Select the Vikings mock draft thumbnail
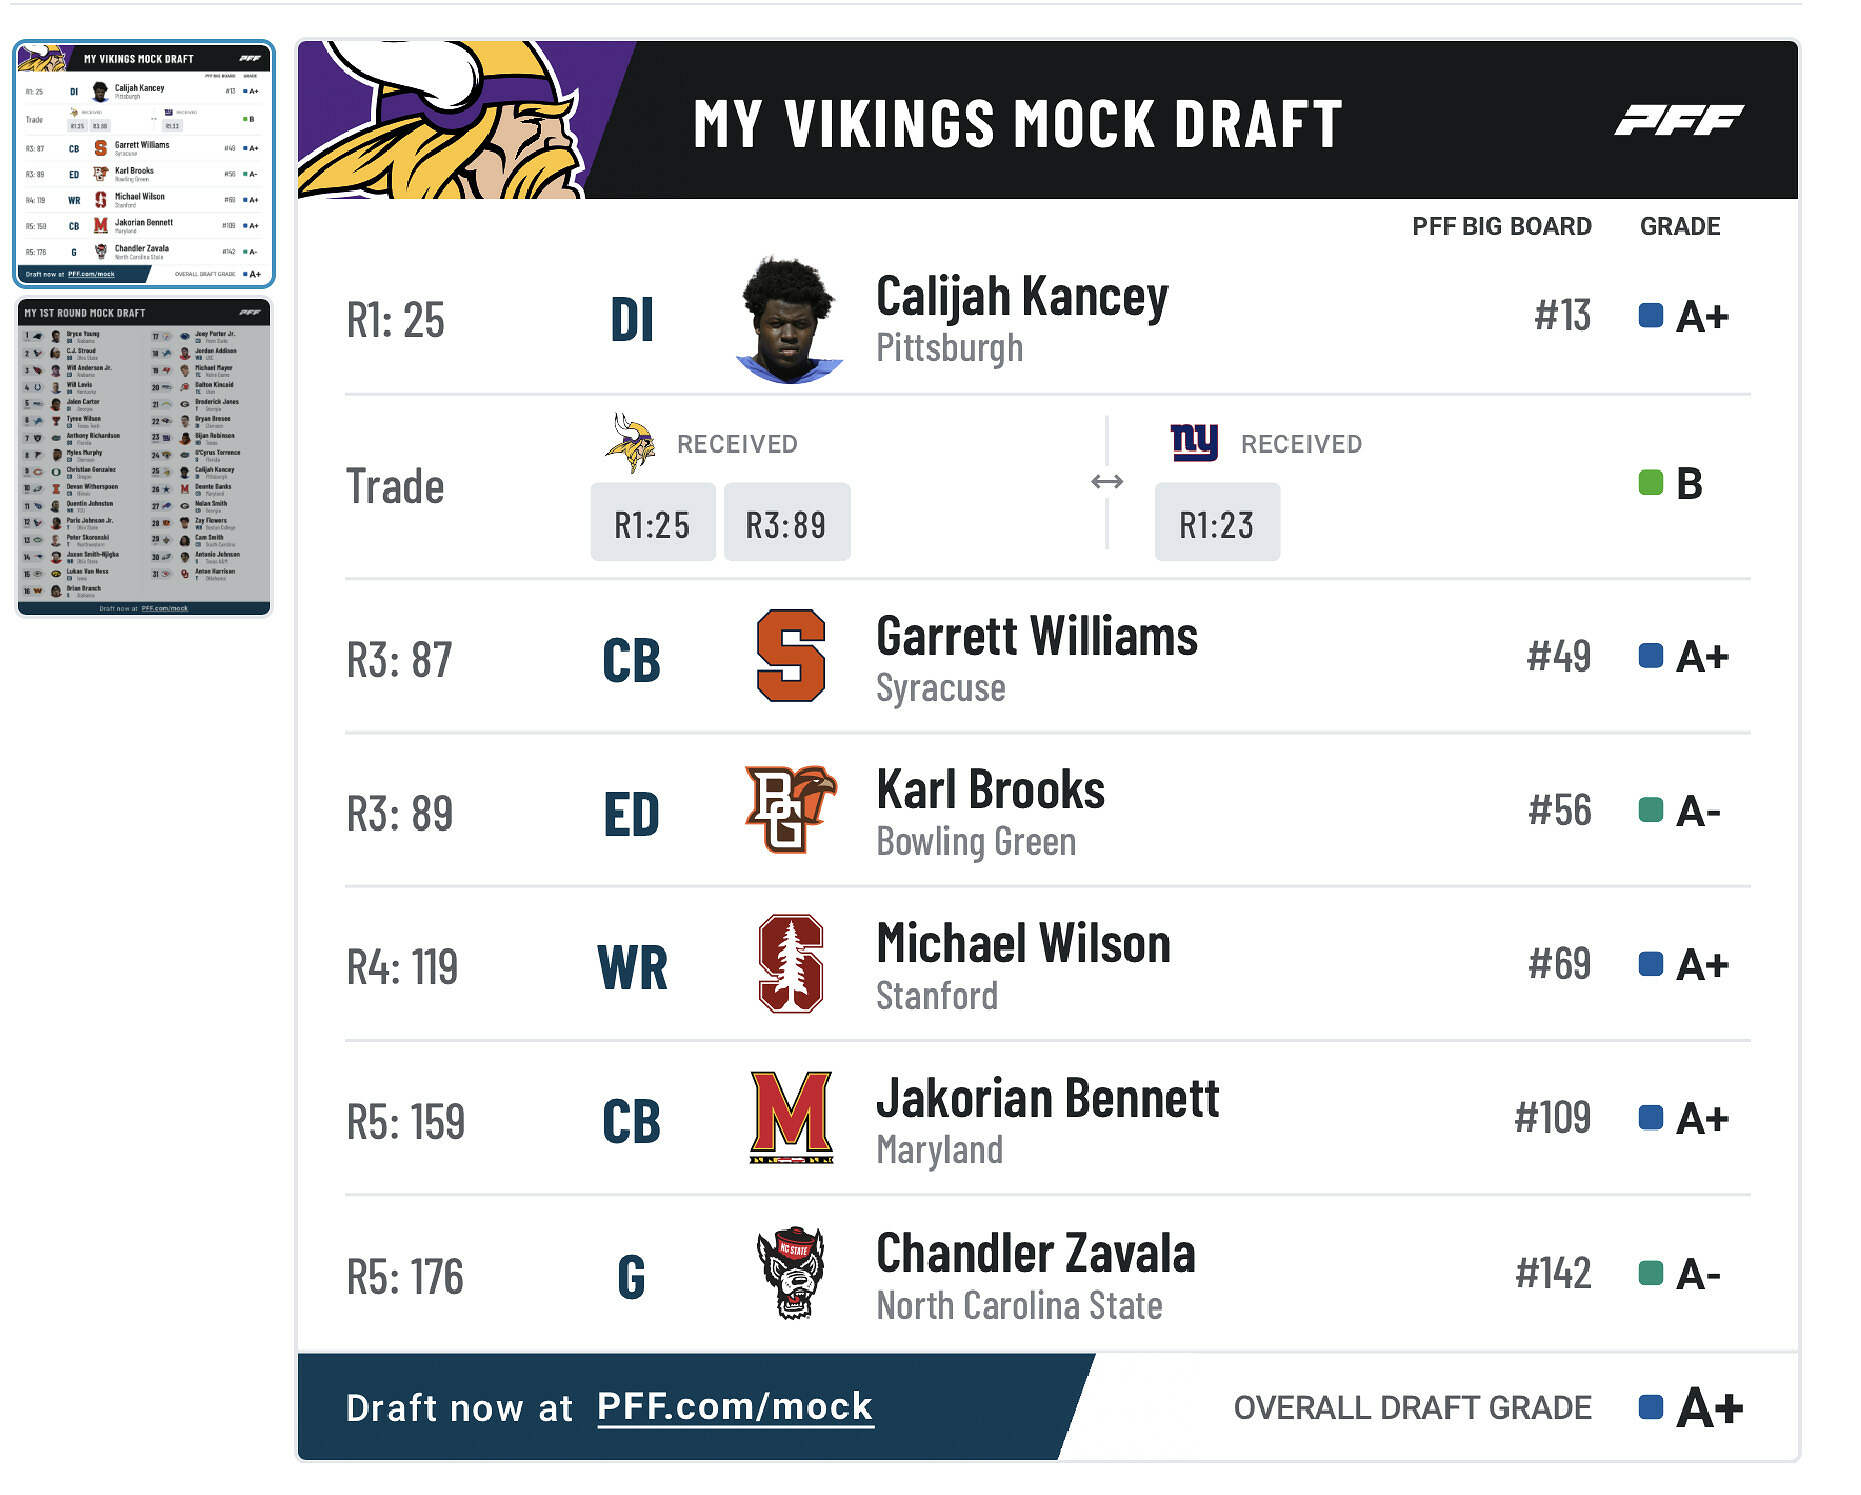This screenshot has height=1495, width=1861. [144, 164]
